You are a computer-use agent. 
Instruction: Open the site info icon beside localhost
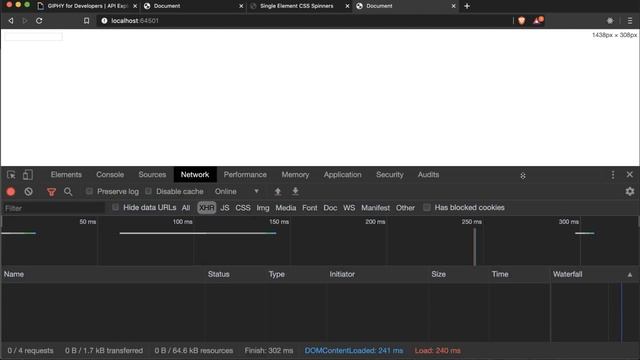pos(104,20)
